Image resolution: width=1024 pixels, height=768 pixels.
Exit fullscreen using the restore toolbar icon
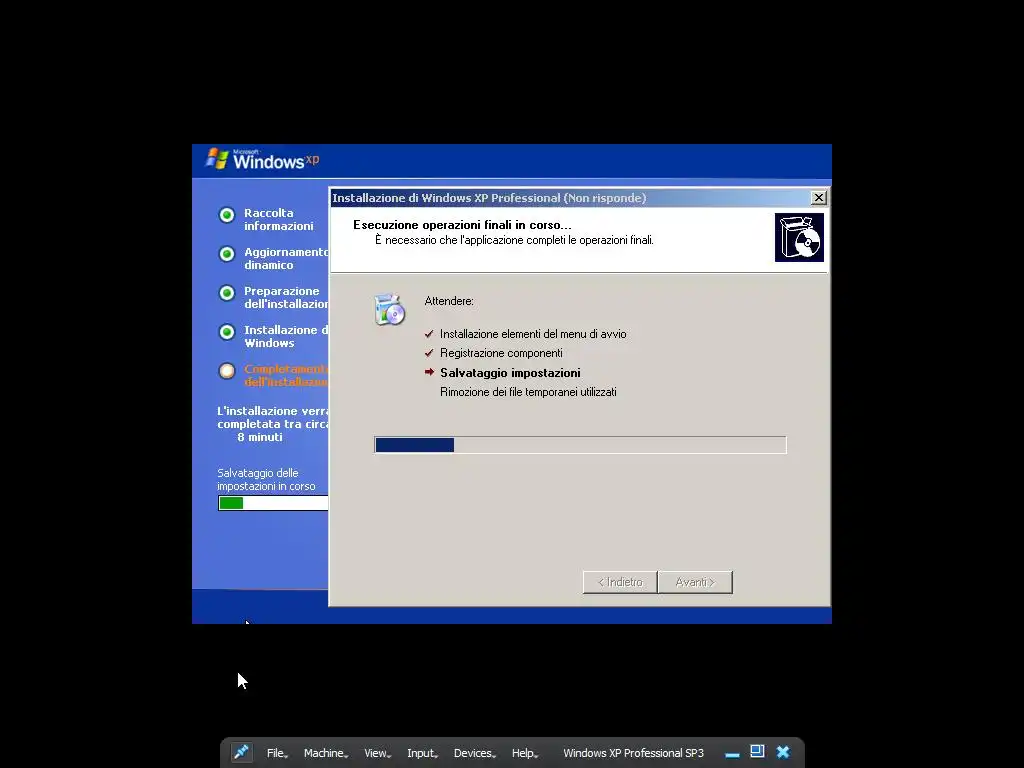click(x=757, y=752)
